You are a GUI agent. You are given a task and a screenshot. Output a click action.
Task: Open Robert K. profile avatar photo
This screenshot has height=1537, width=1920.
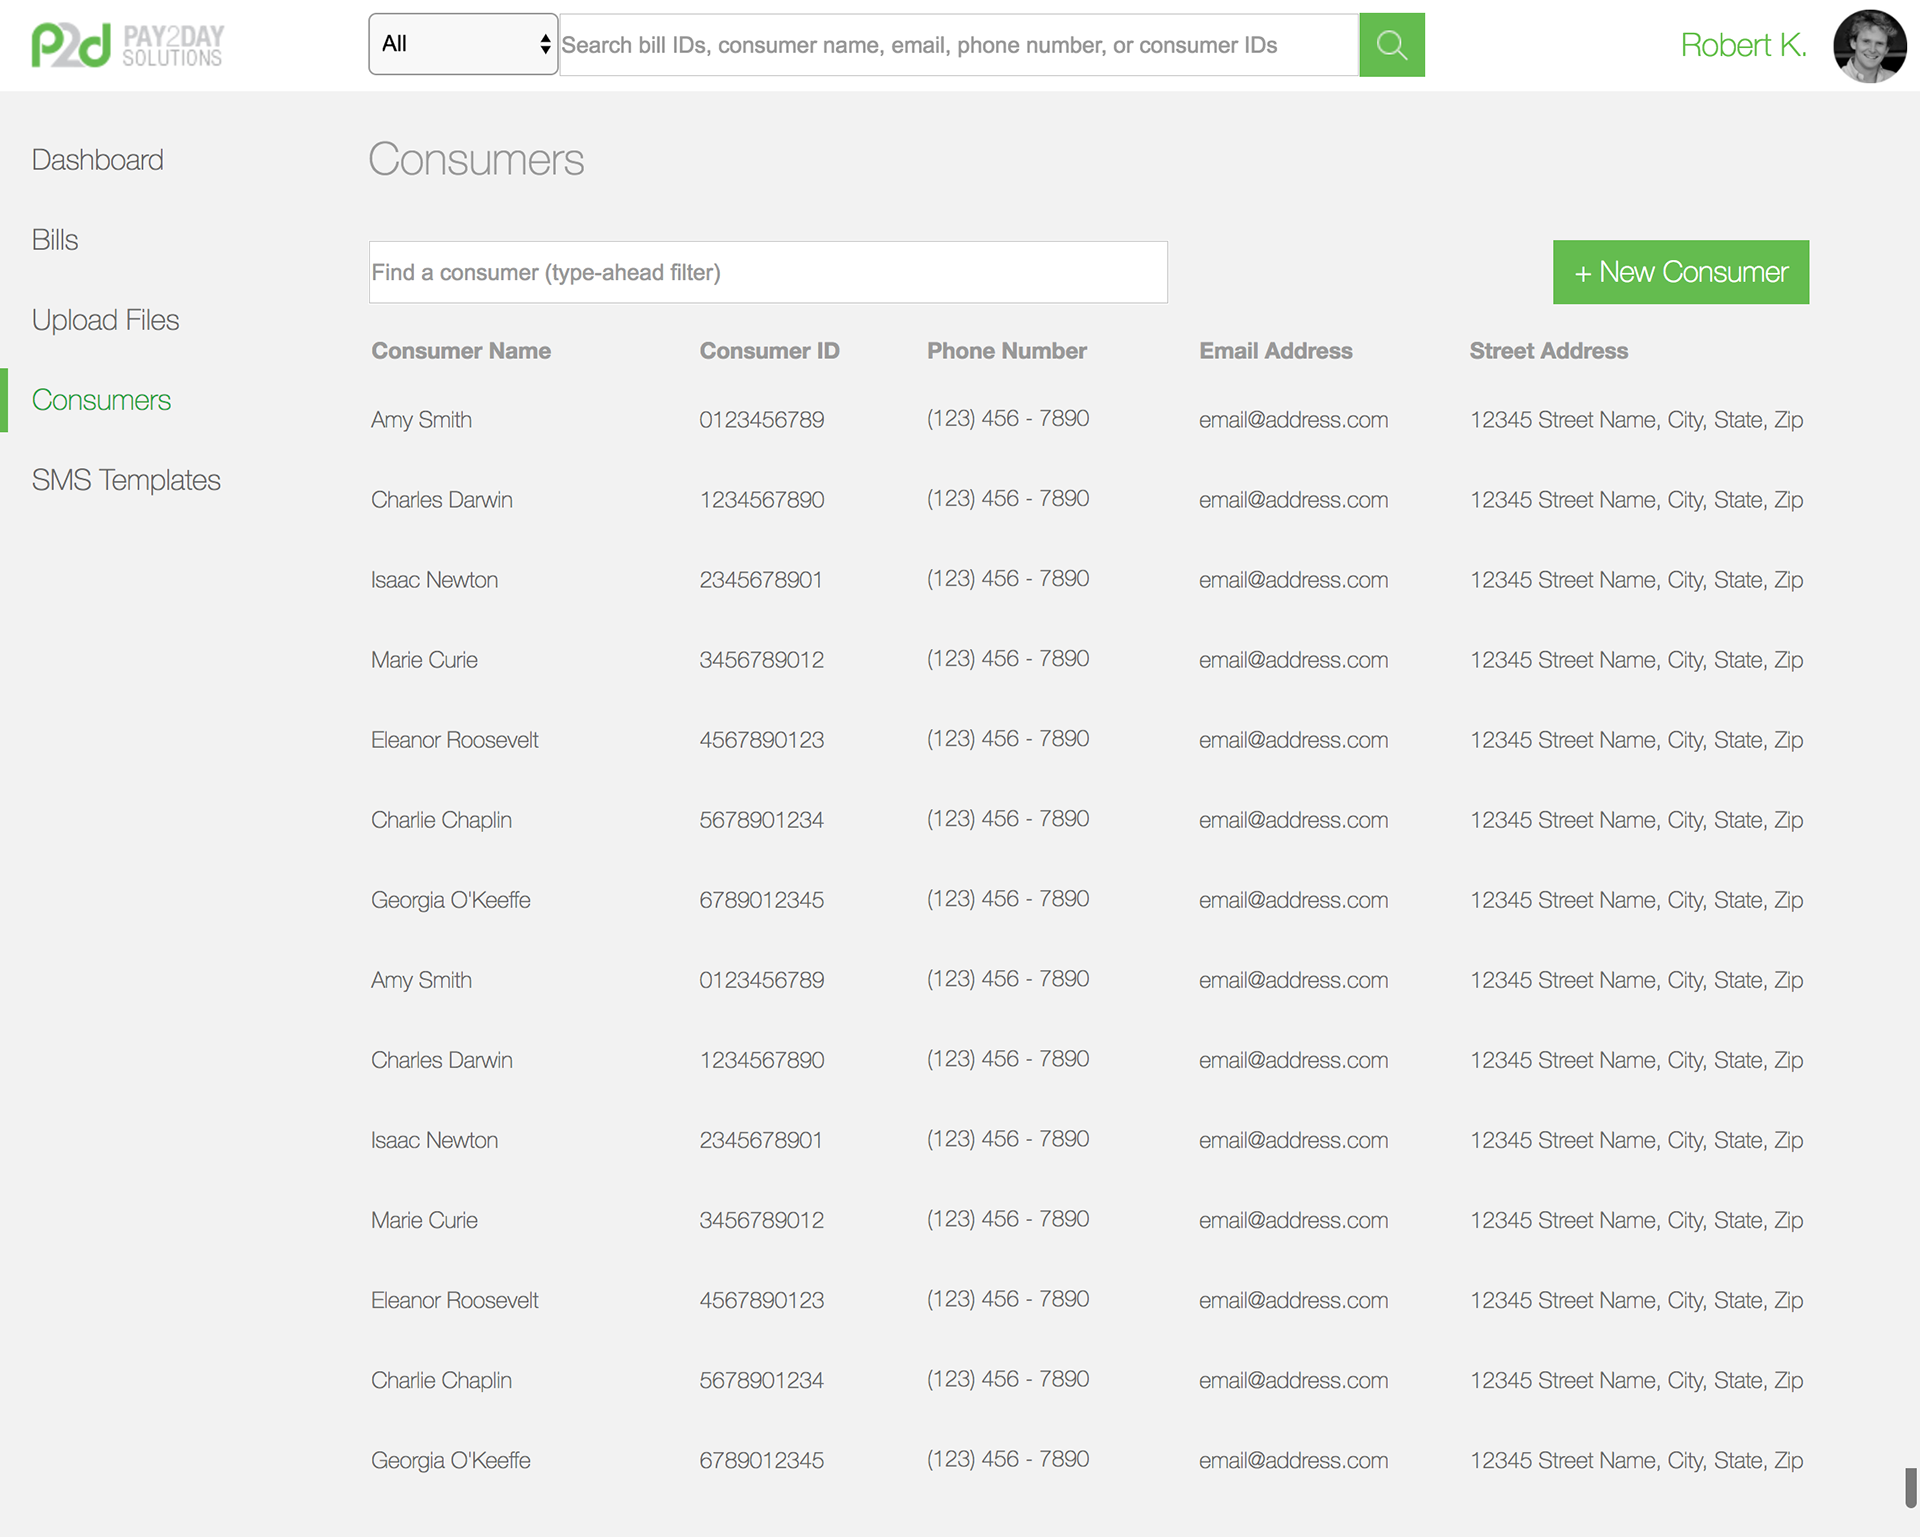coord(1869,46)
